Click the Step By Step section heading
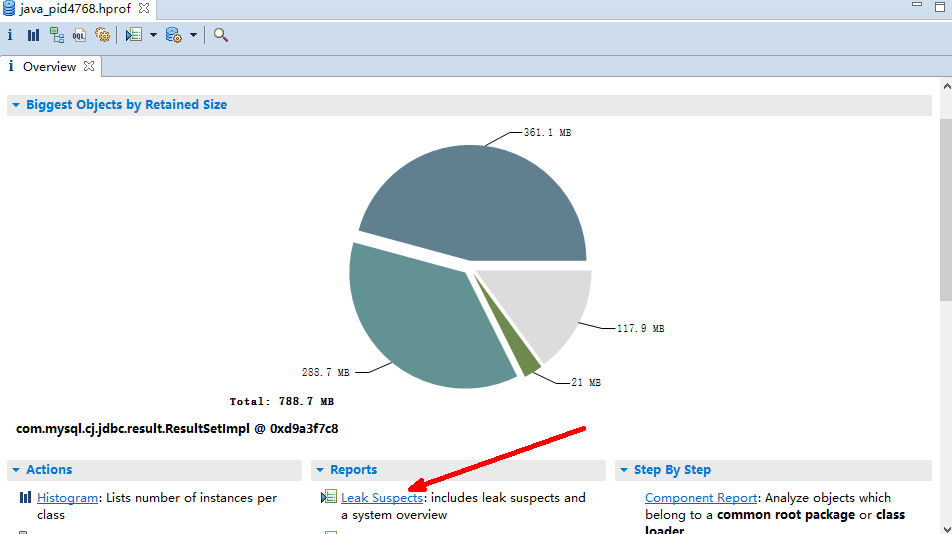Screen dimensions: 952x534 point(672,470)
